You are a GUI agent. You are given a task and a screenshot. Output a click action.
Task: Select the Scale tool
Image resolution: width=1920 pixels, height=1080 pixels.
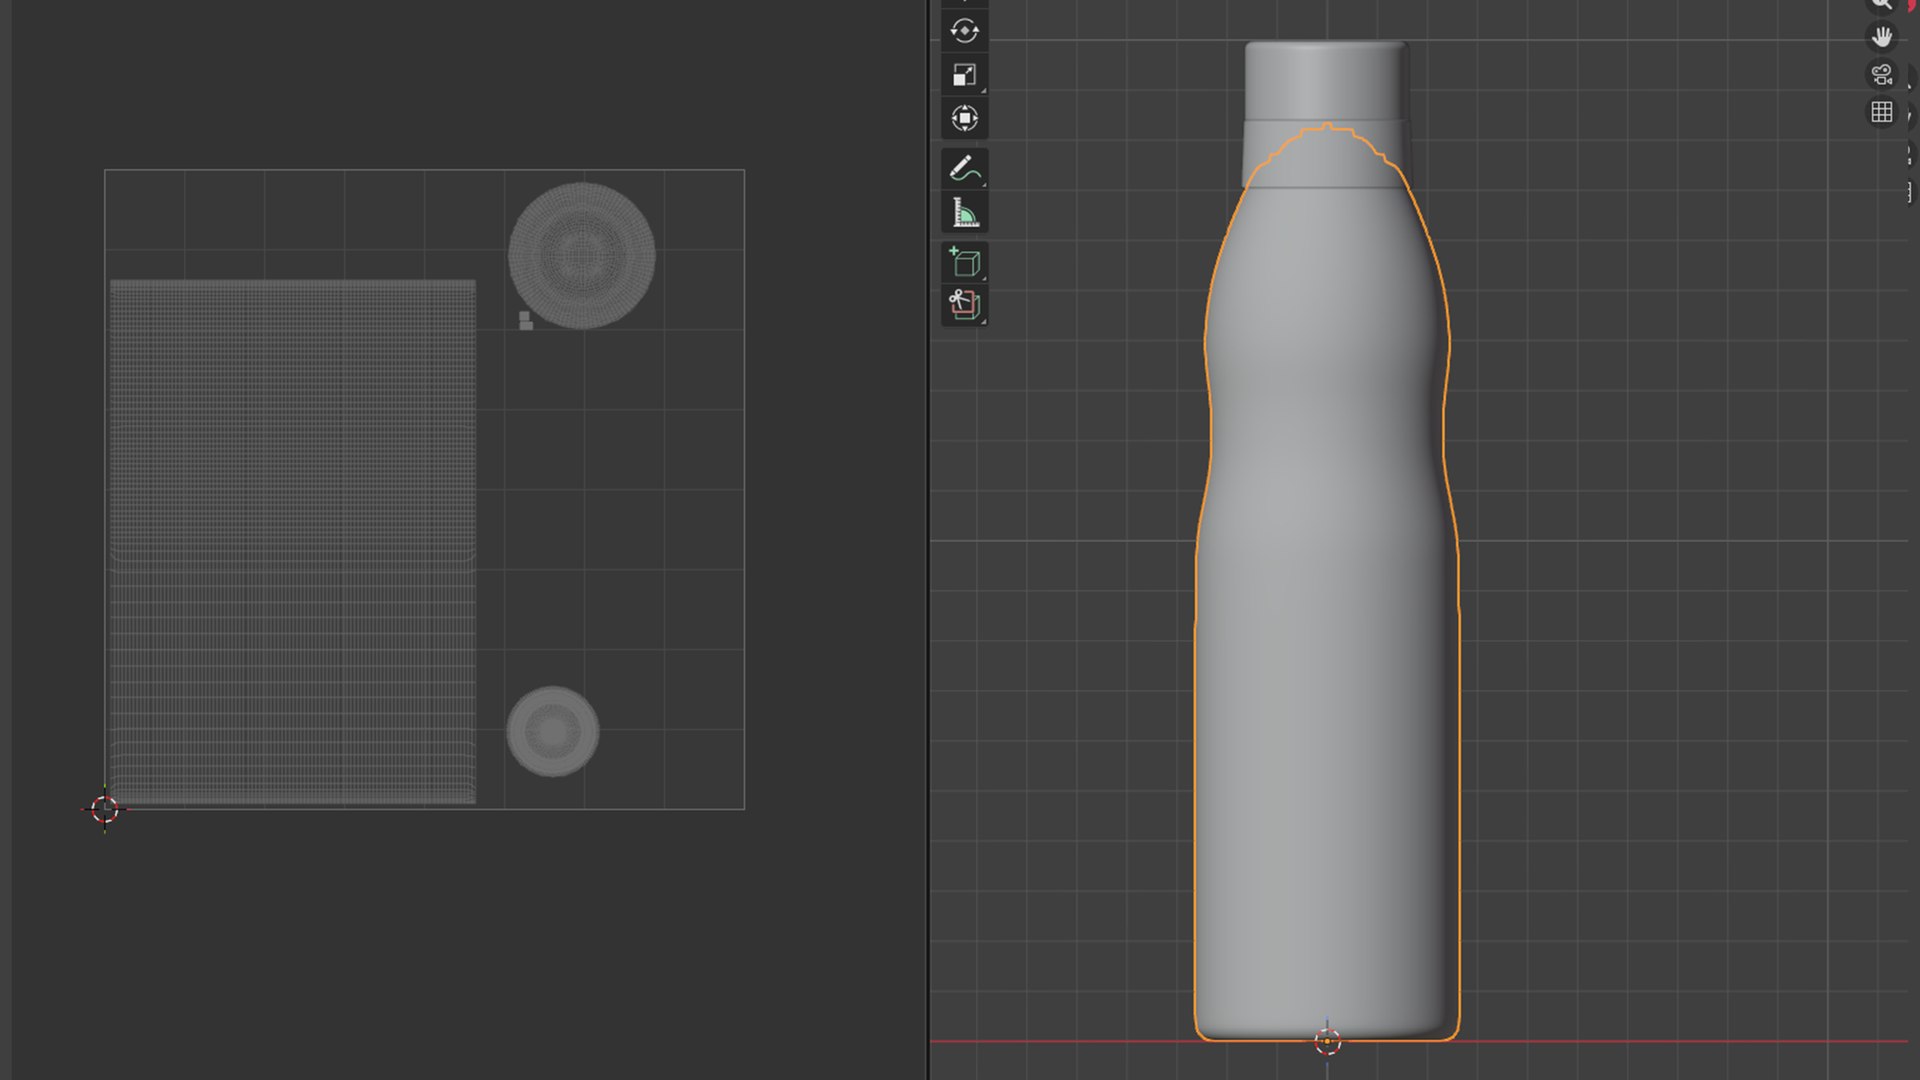(964, 75)
